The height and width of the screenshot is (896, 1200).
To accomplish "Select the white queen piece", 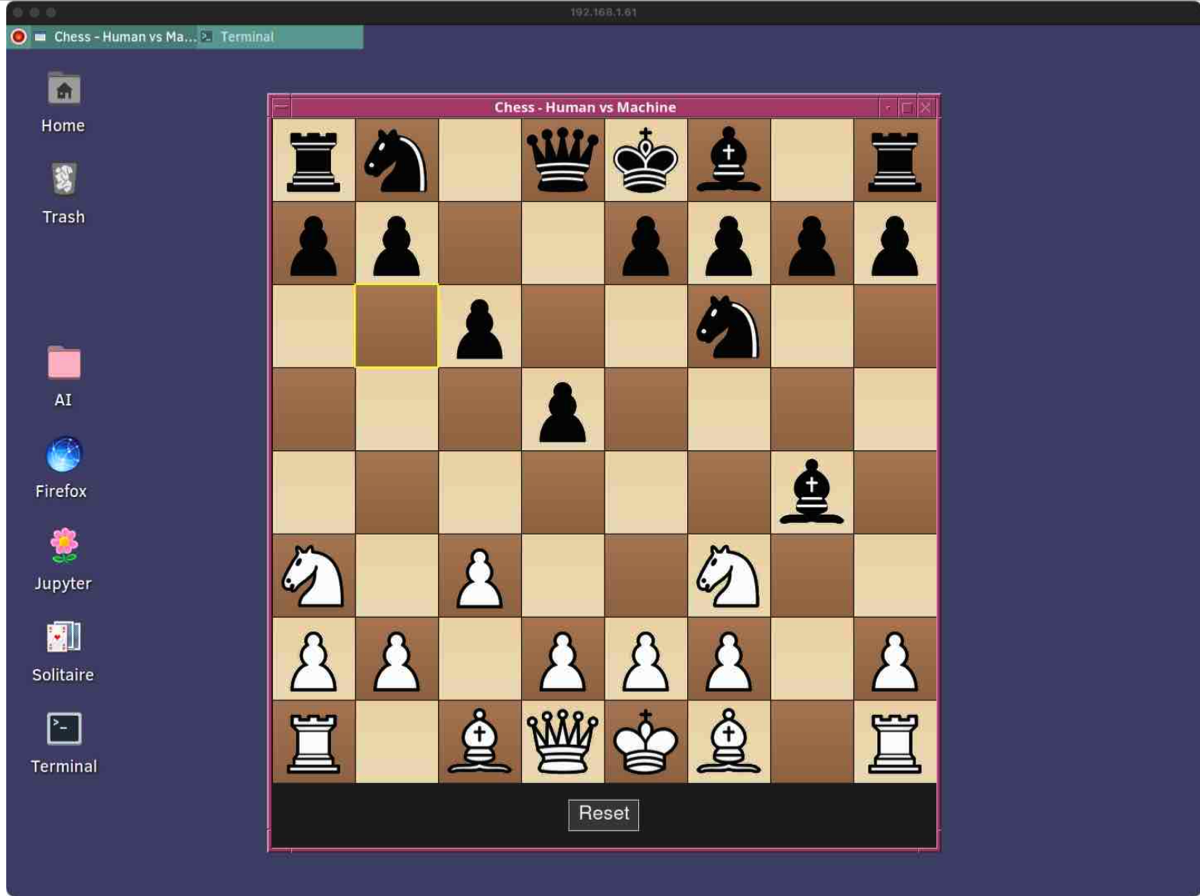I will coord(562,742).
